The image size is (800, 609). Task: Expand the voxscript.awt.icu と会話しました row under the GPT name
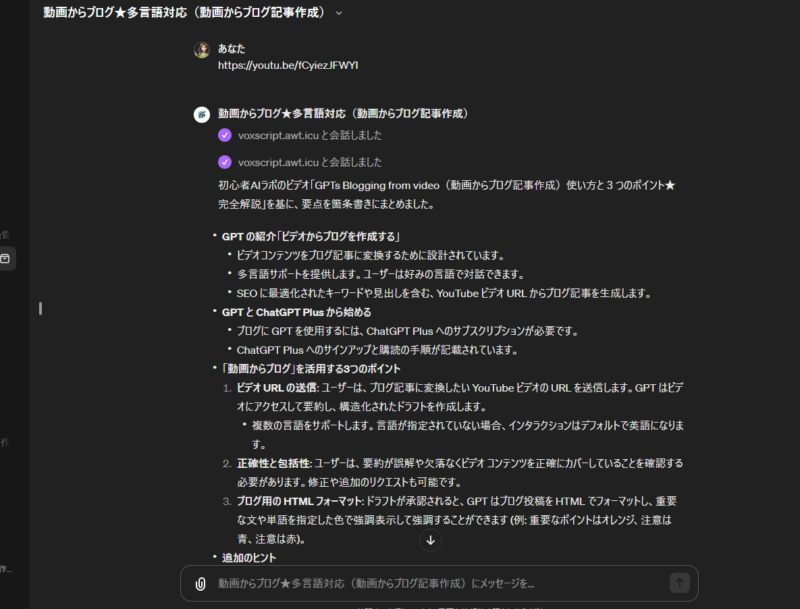[x=310, y=135]
